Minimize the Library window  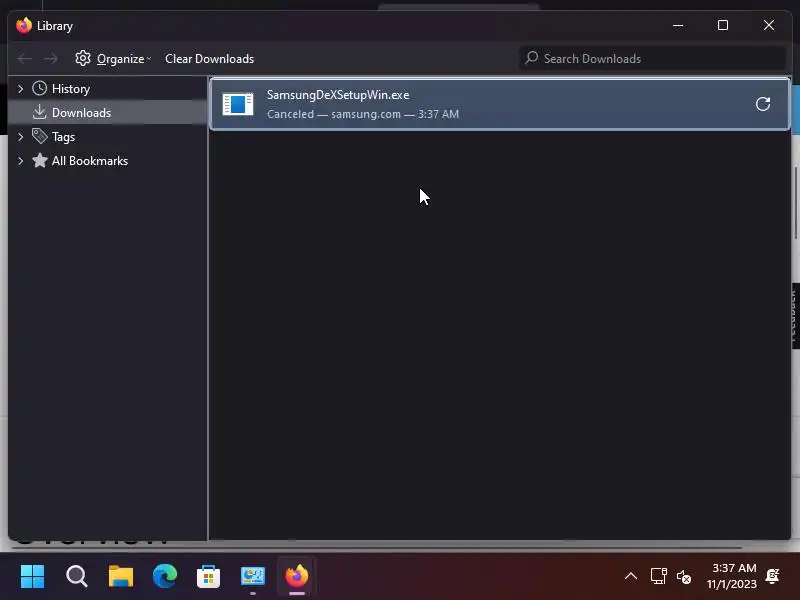click(x=678, y=26)
